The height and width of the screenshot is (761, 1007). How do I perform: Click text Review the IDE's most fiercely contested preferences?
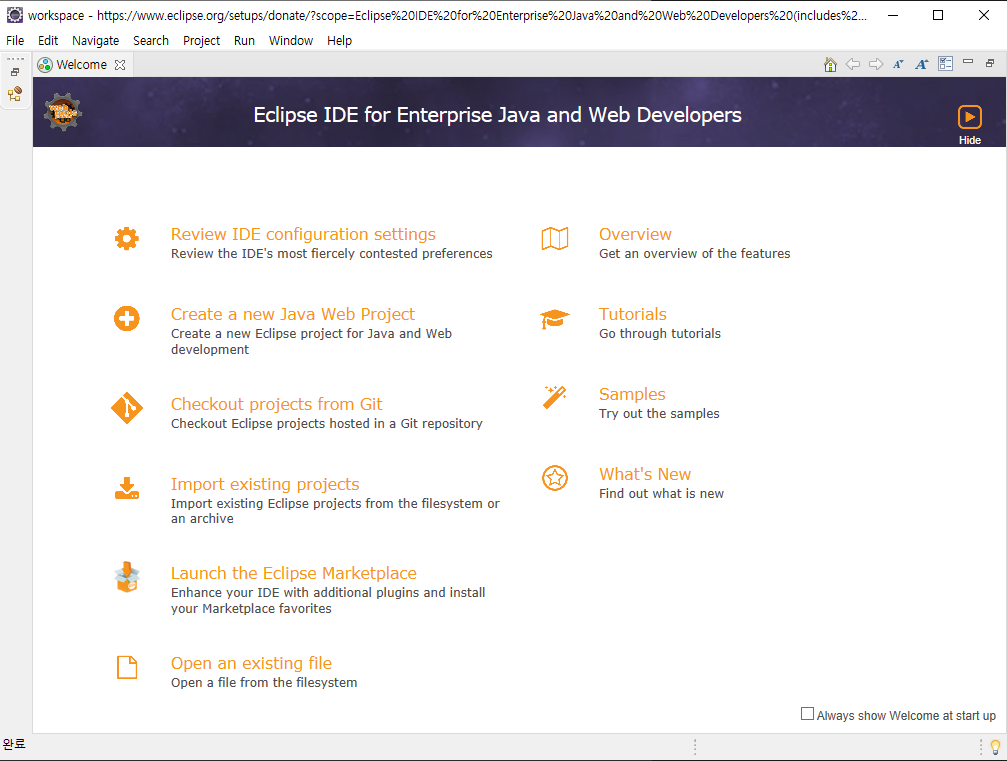(331, 254)
